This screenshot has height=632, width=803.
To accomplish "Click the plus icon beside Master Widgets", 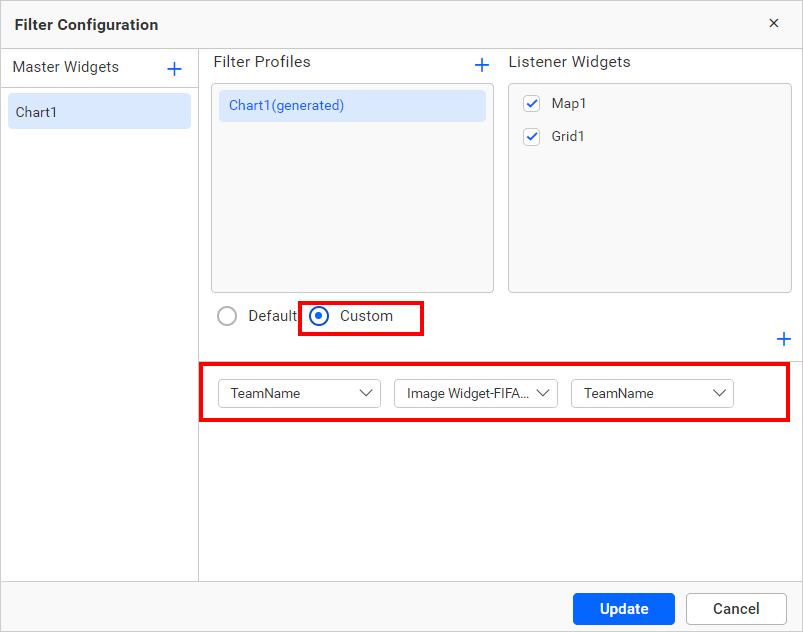I will tap(174, 68).
